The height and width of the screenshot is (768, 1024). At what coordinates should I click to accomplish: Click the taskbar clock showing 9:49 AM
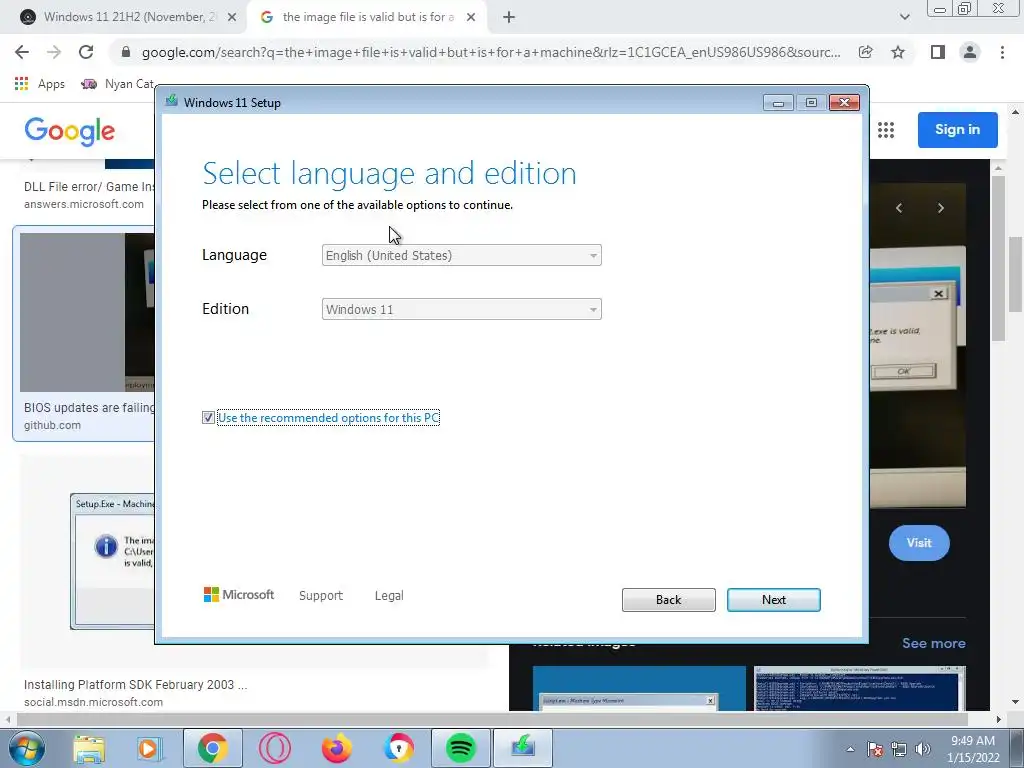[x=973, y=749]
